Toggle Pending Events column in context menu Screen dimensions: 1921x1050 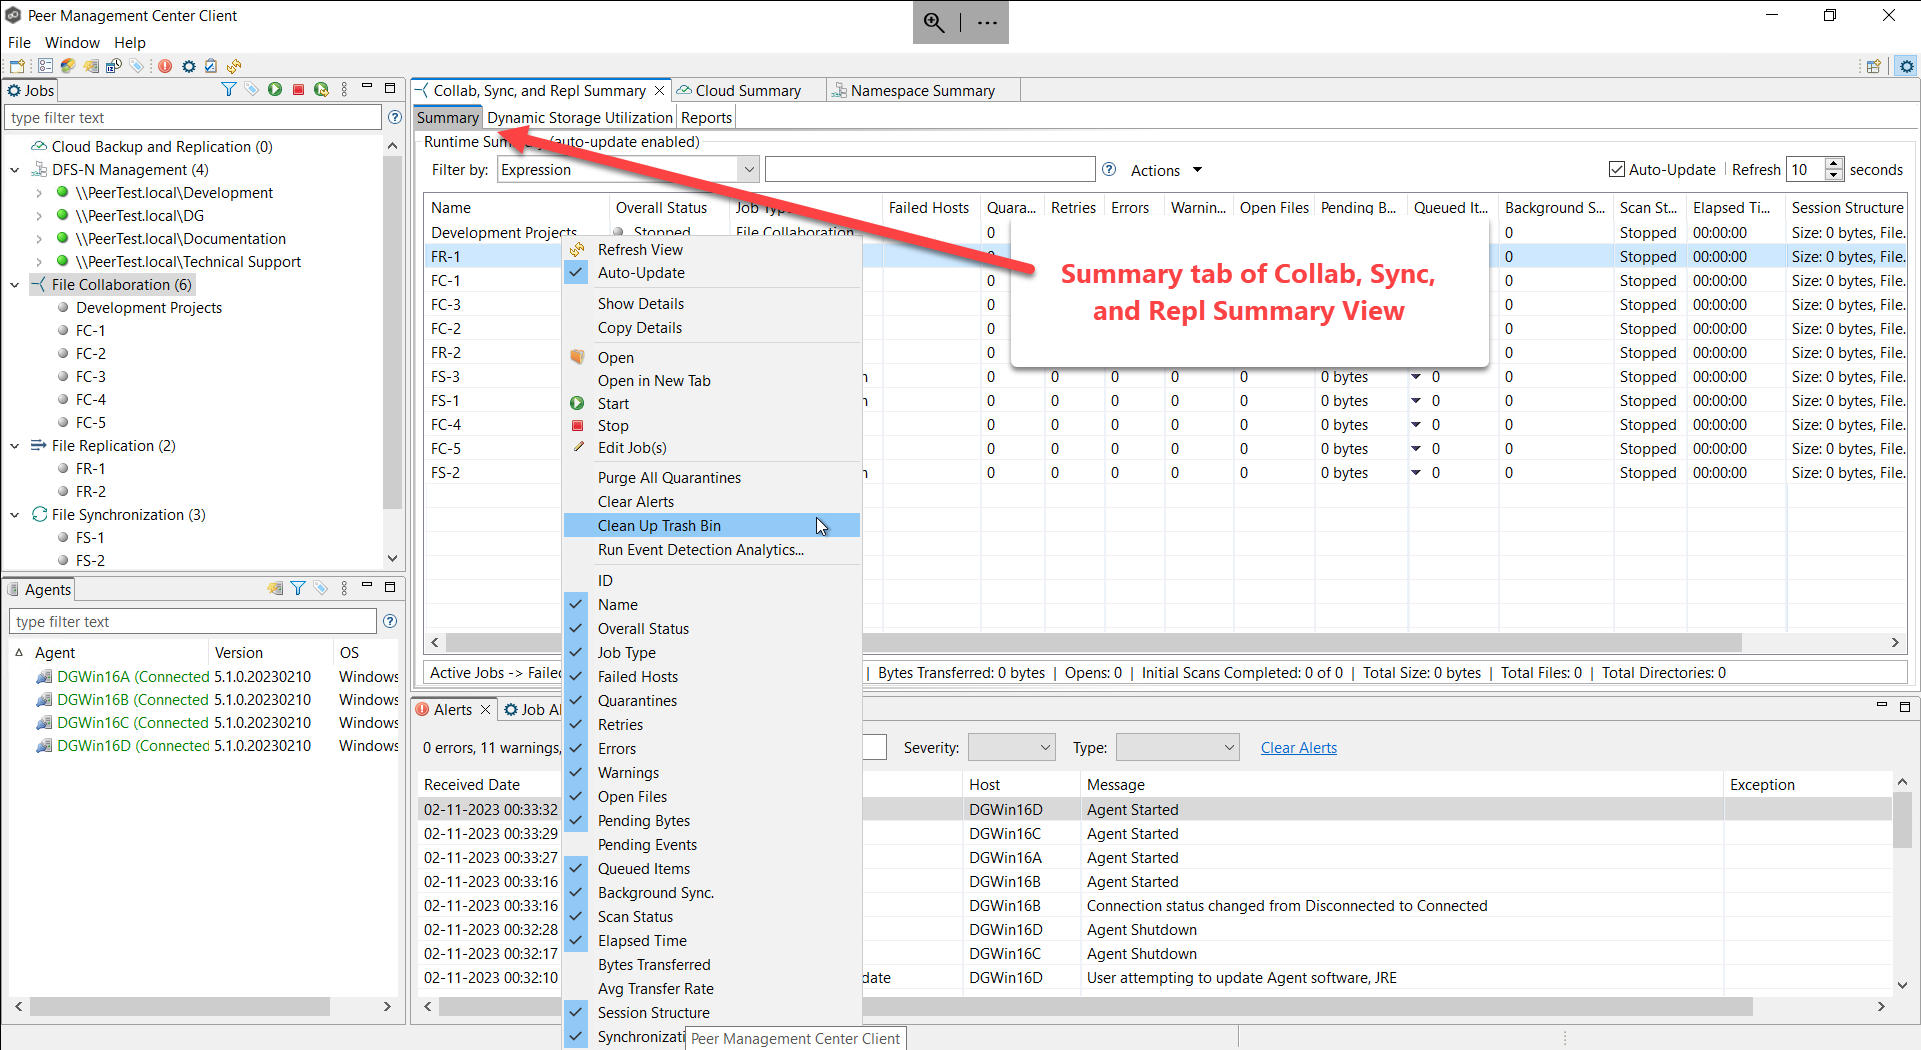[647, 845]
